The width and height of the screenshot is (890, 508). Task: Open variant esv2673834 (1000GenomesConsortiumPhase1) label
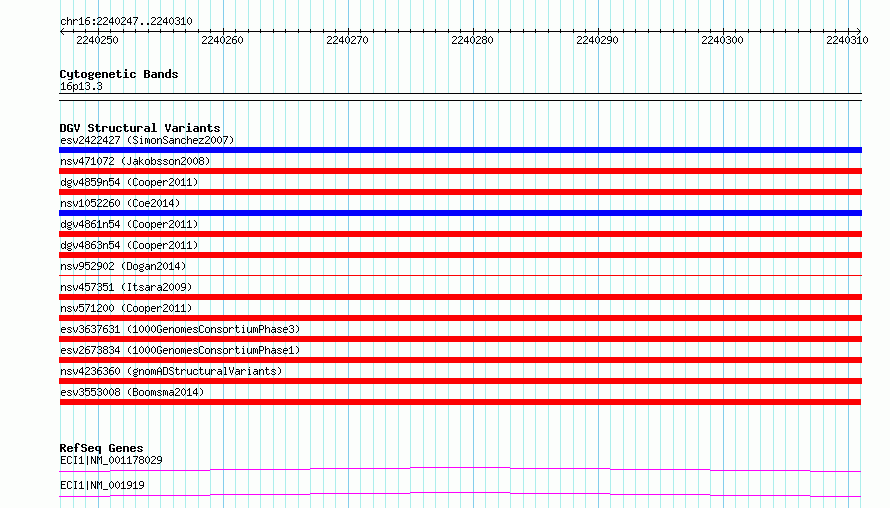pos(180,350)
